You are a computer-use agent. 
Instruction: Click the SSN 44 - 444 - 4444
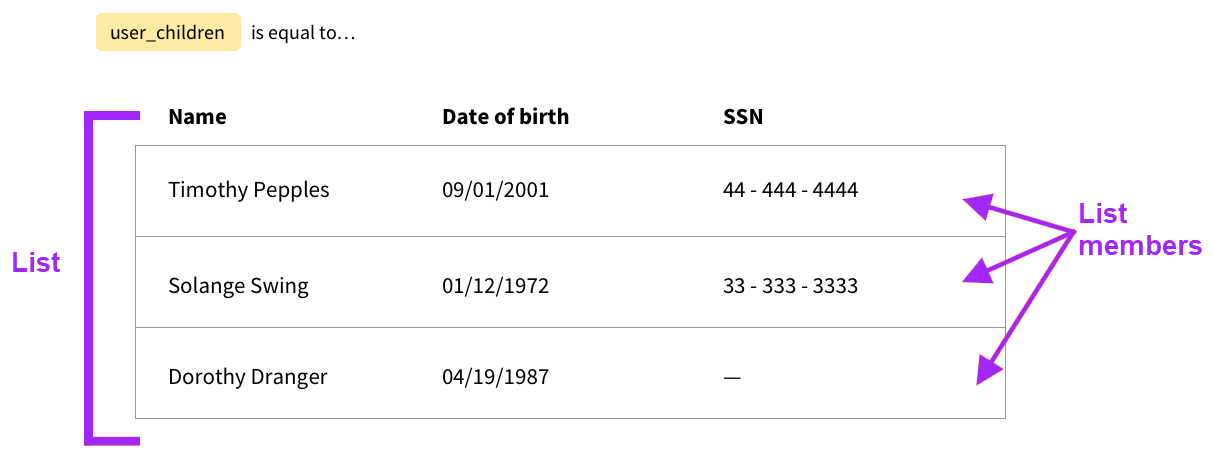790,190
